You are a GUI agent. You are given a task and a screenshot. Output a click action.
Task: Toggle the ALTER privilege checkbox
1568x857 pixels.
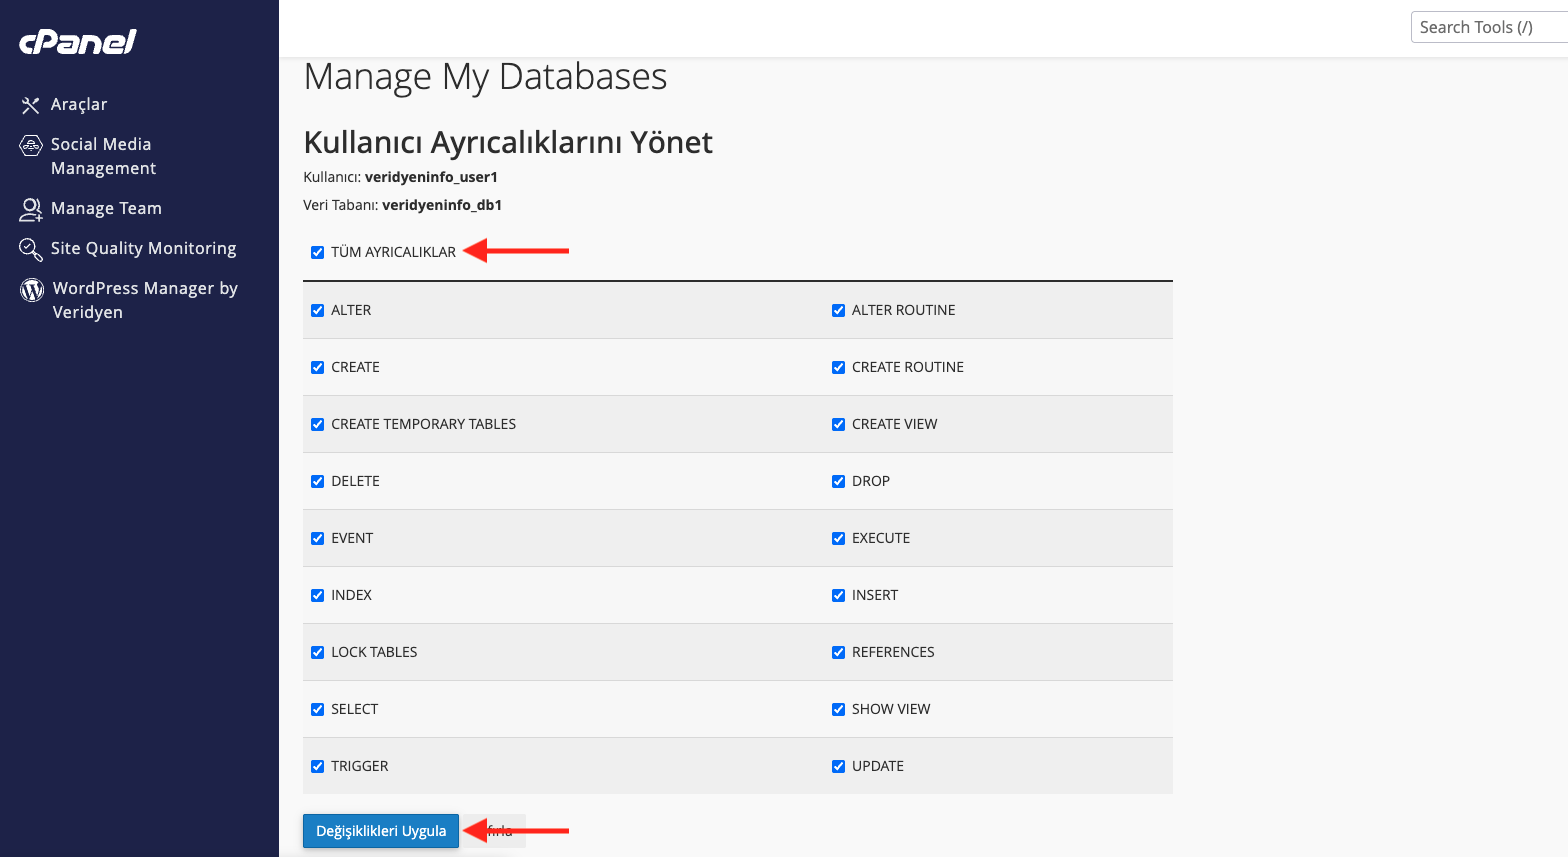[x=318, y=311]
